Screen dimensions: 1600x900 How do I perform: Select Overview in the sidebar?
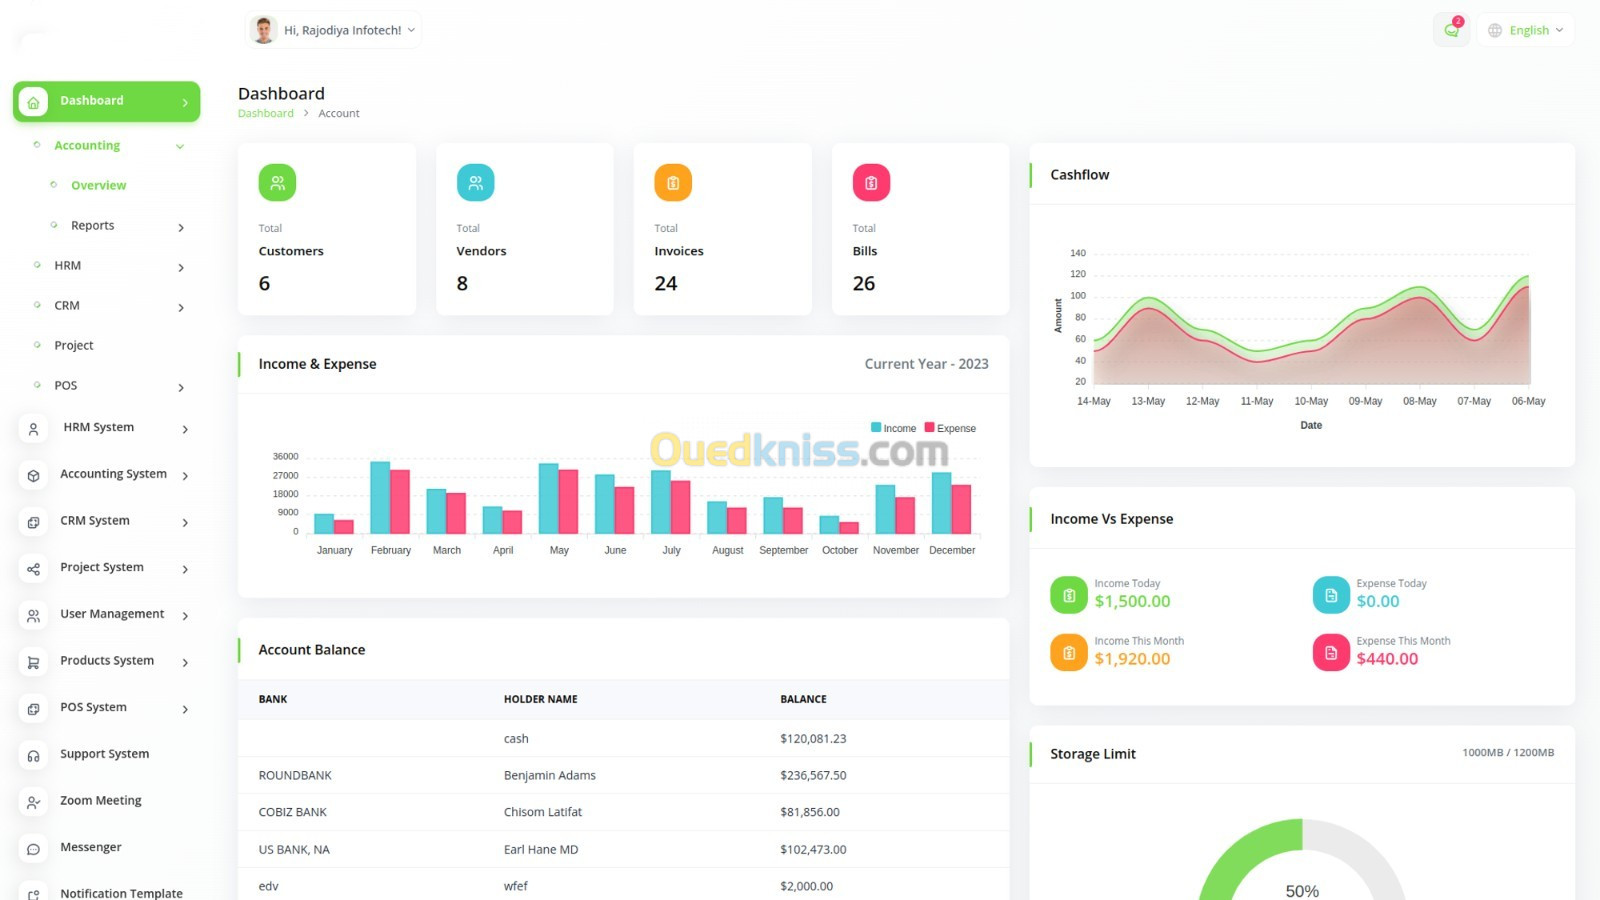click(x=98, y=186)
